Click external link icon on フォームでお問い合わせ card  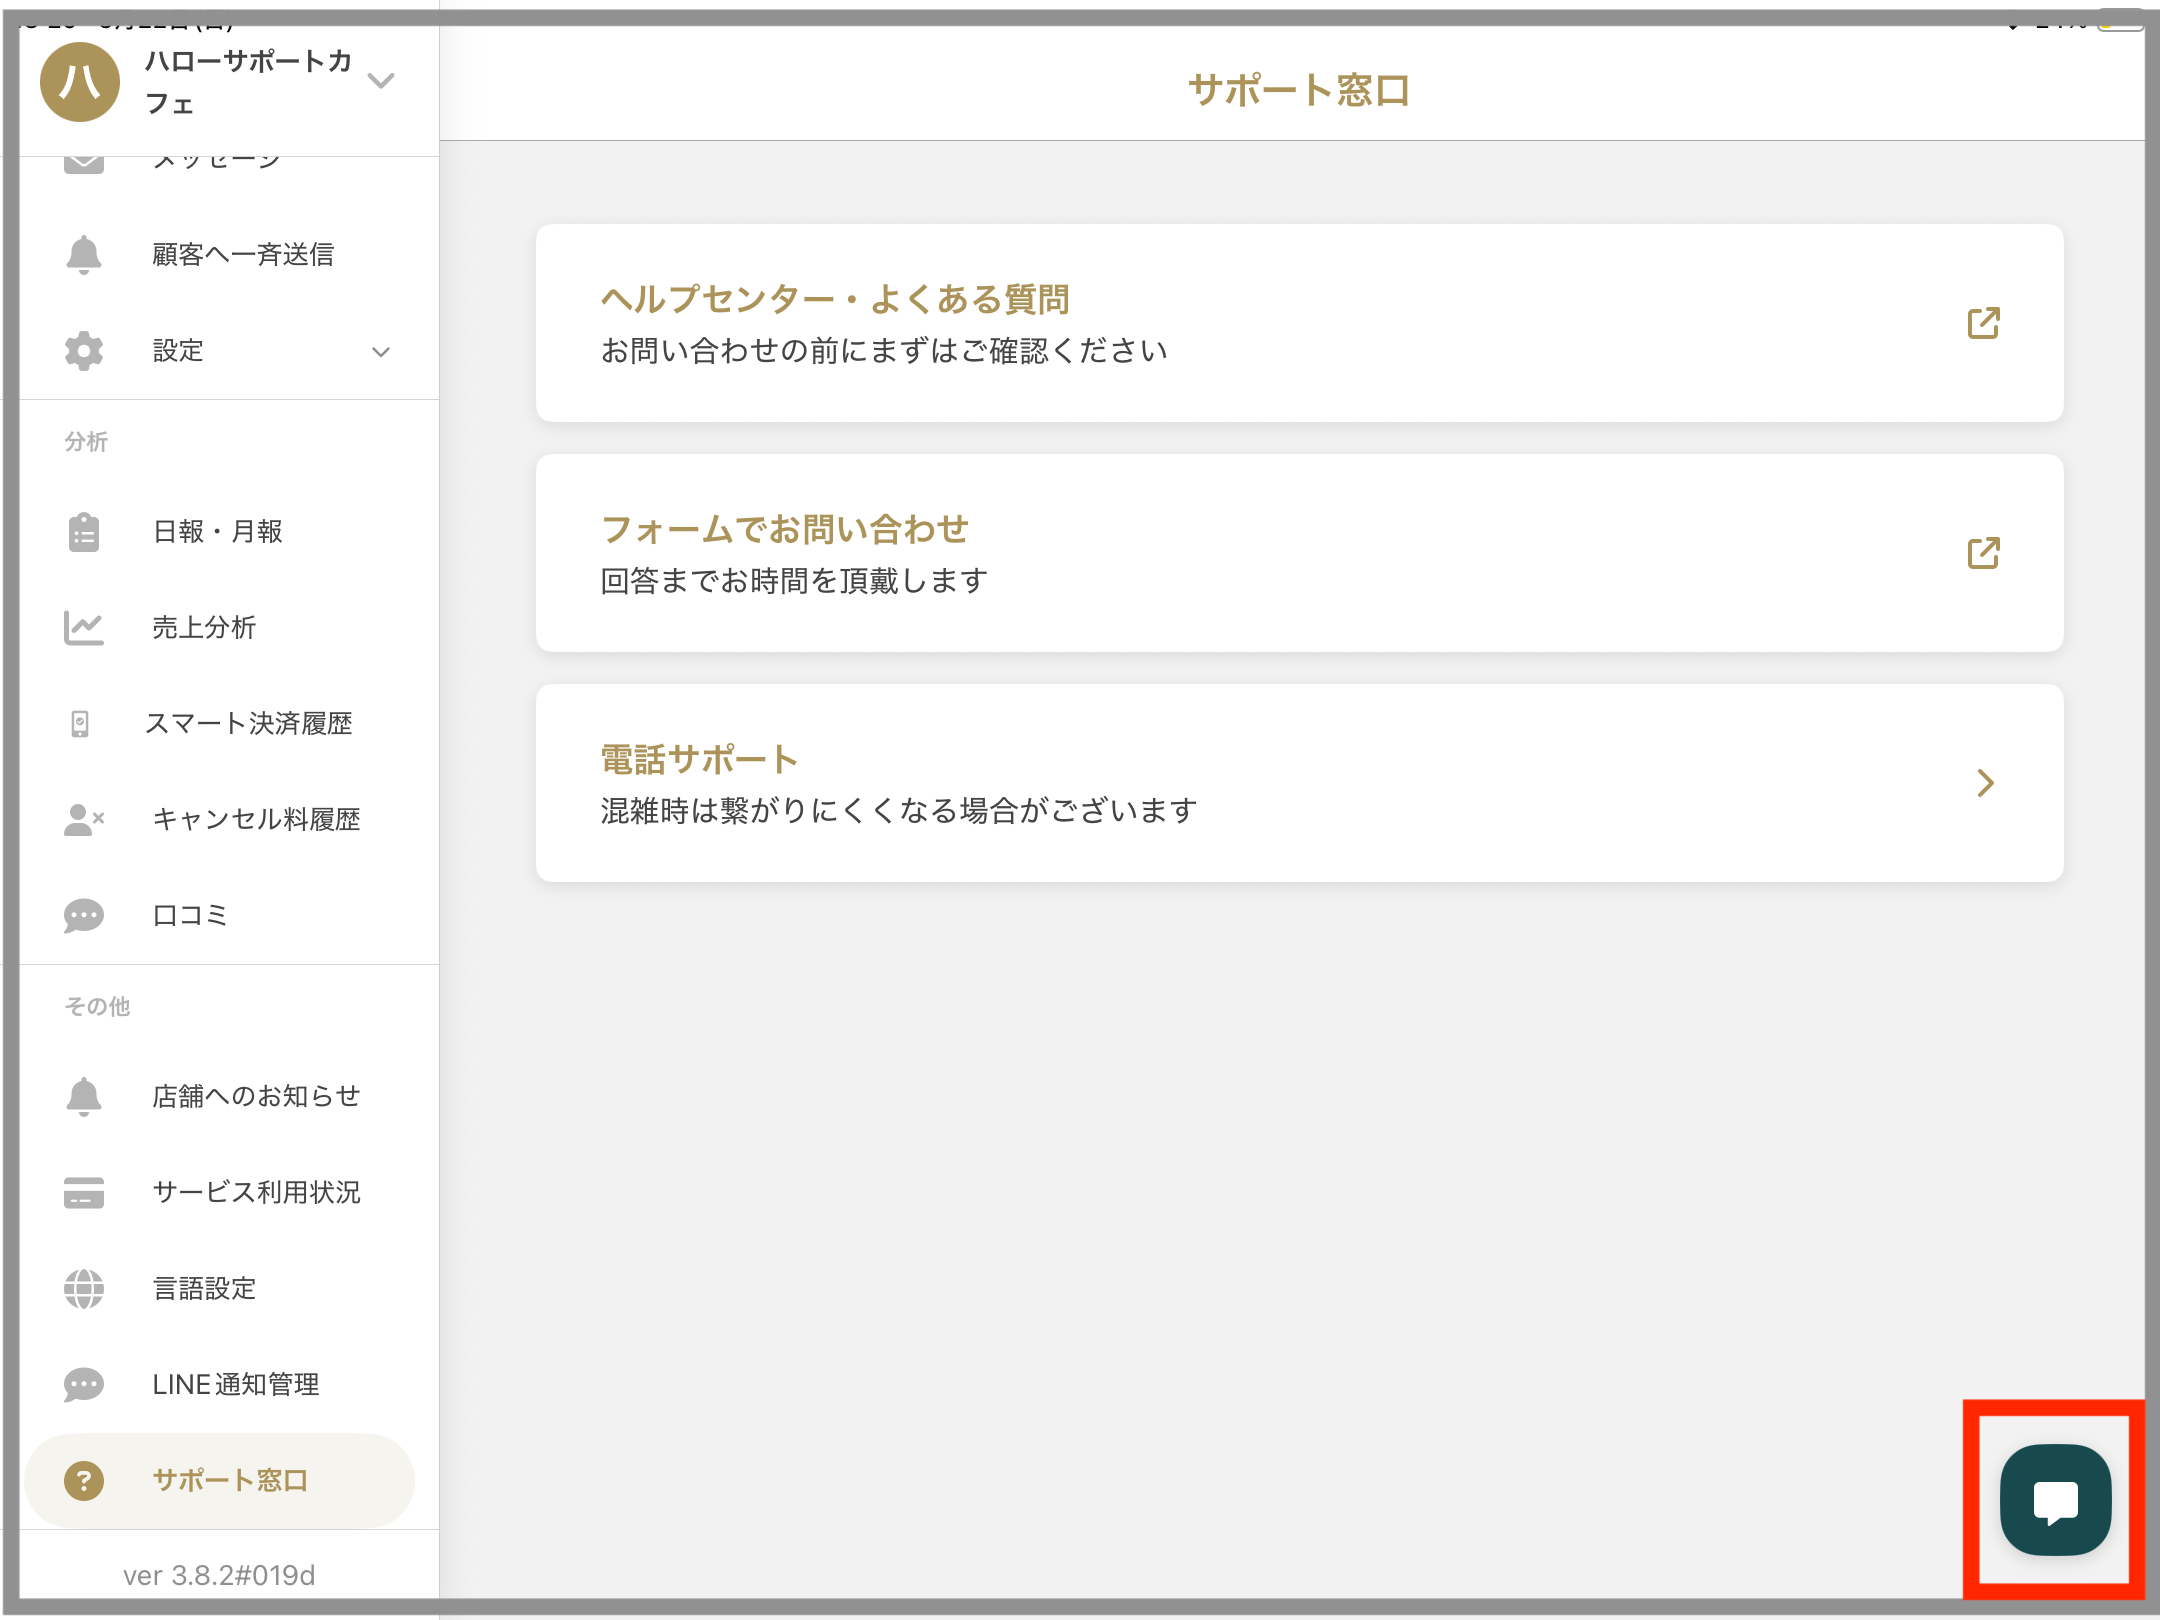click(x=1983, y=553)
